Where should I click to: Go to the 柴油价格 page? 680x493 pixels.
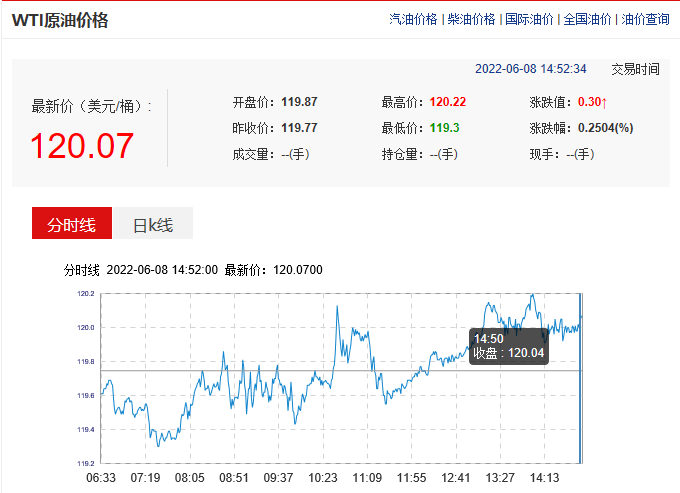click(x=471, y=19)
